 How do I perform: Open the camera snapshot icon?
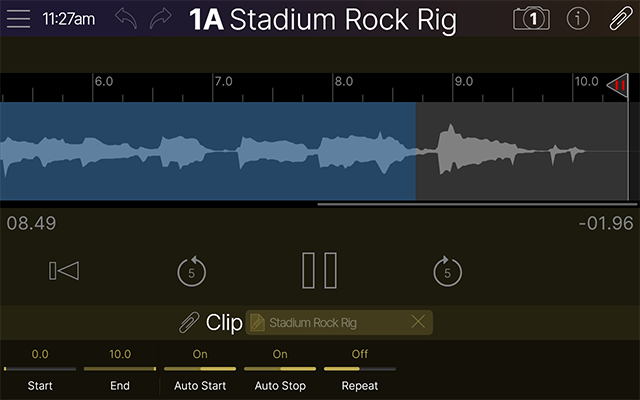(531, 19)
